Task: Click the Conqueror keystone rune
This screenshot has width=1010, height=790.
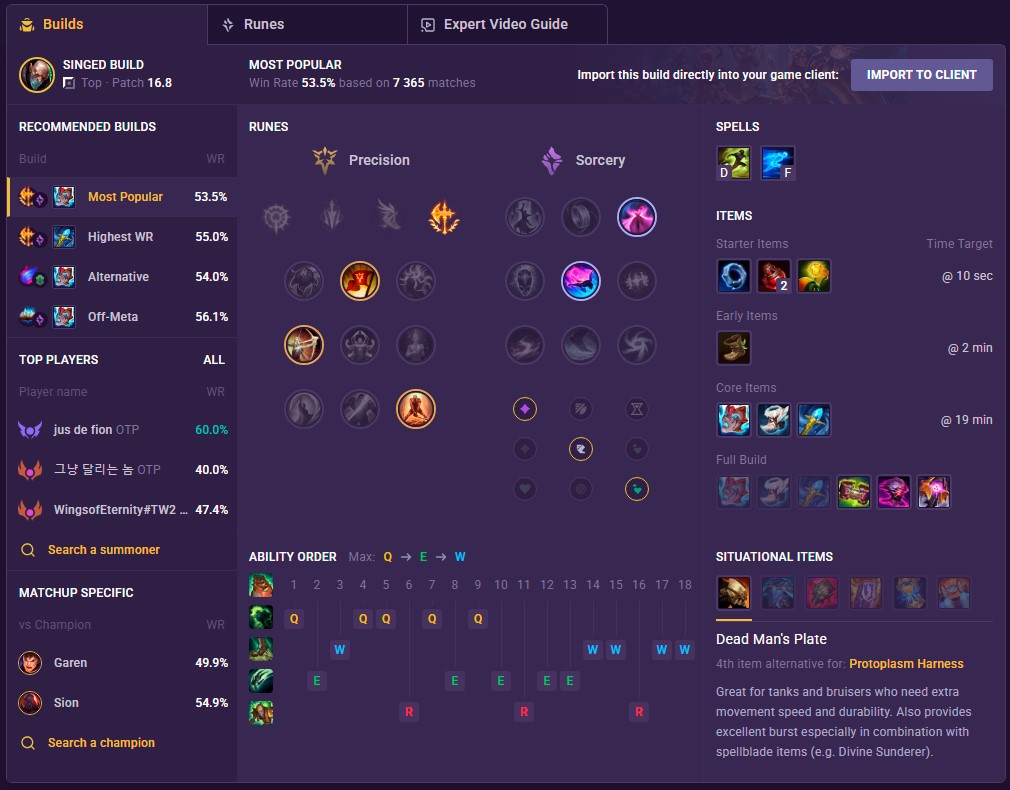Action: pyautogui.click(x=444, y=217)
